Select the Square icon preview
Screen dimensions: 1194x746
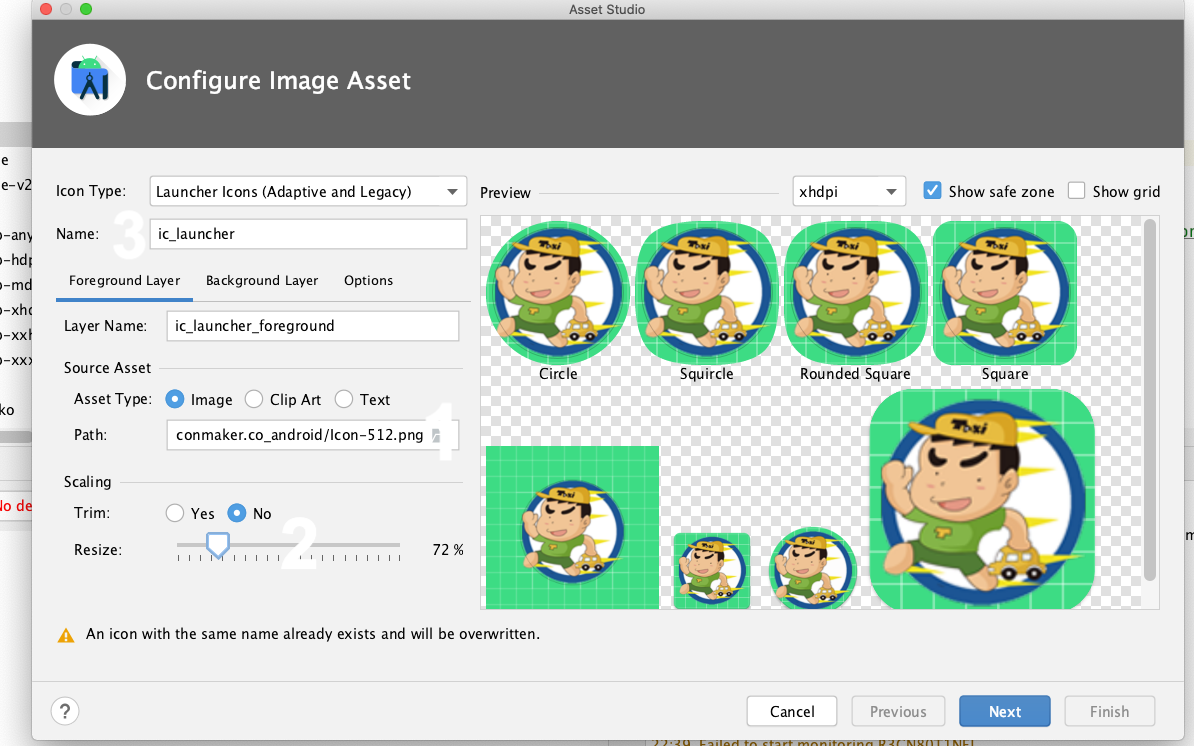point(1004,292)
